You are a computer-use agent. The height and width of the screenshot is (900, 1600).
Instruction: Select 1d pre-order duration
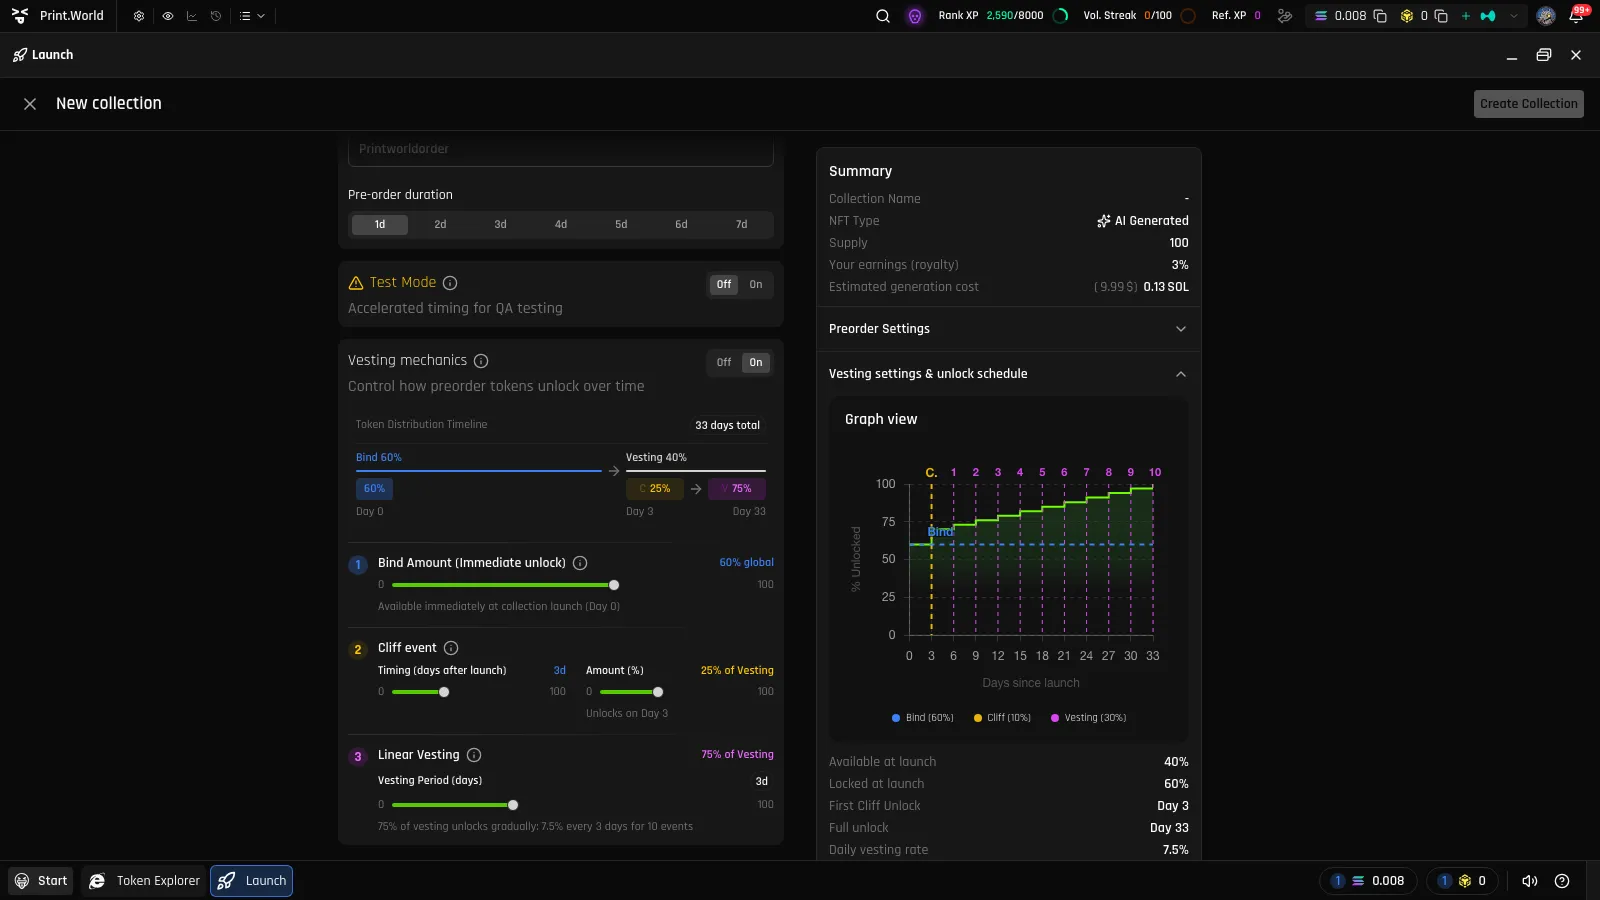click(380, 225)
